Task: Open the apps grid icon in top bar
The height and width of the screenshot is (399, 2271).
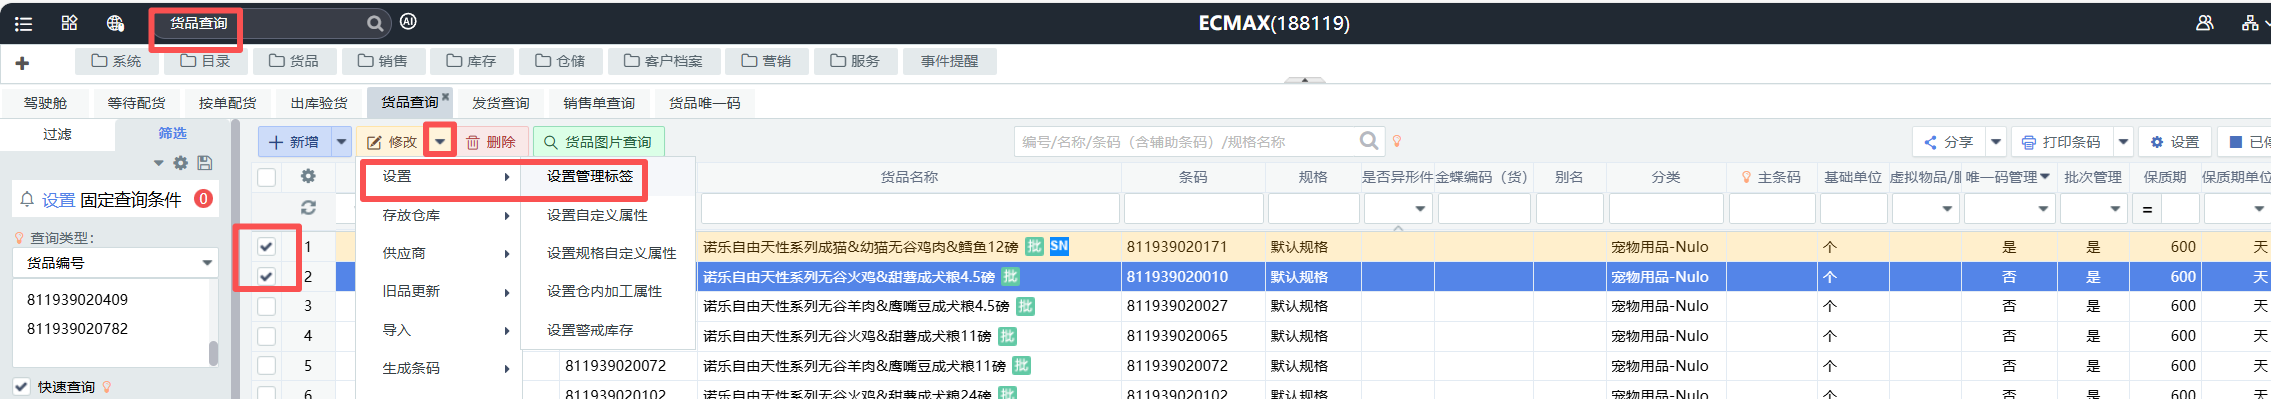Action: tap(69, 23)
